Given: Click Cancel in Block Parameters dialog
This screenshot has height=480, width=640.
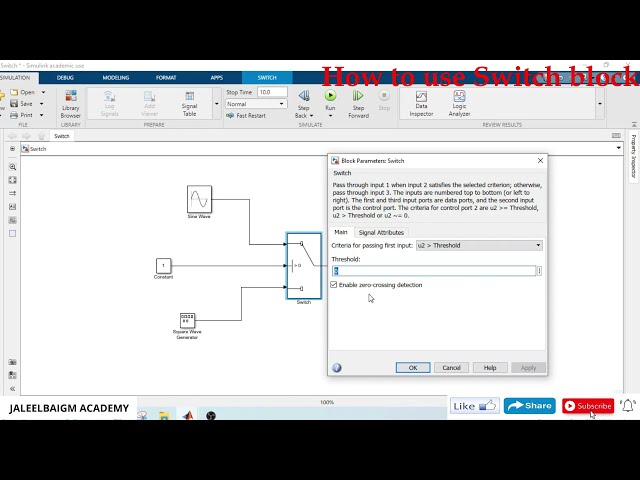Looking at the screenshot, I should coord(451,367).
